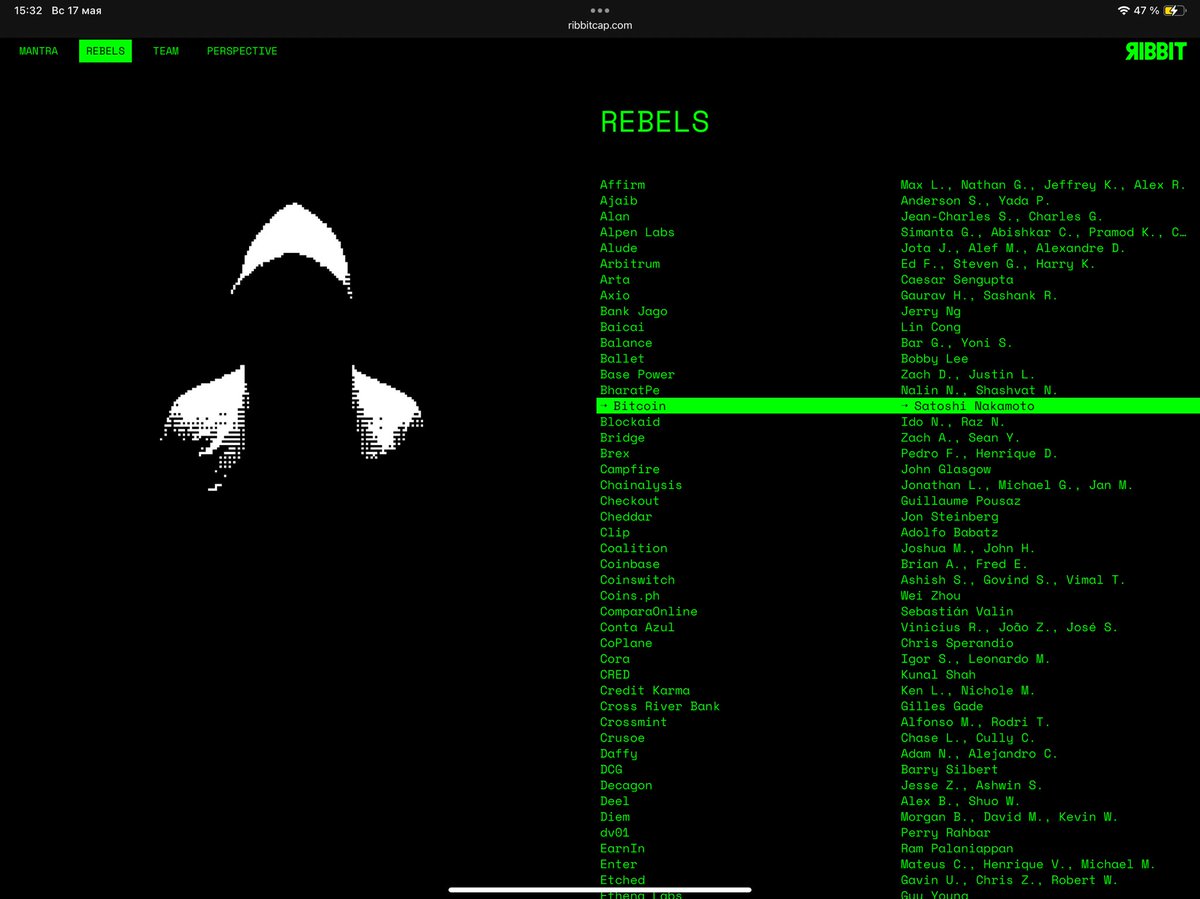Click the EarnIn list item
1200x899 pixels.
622,849
